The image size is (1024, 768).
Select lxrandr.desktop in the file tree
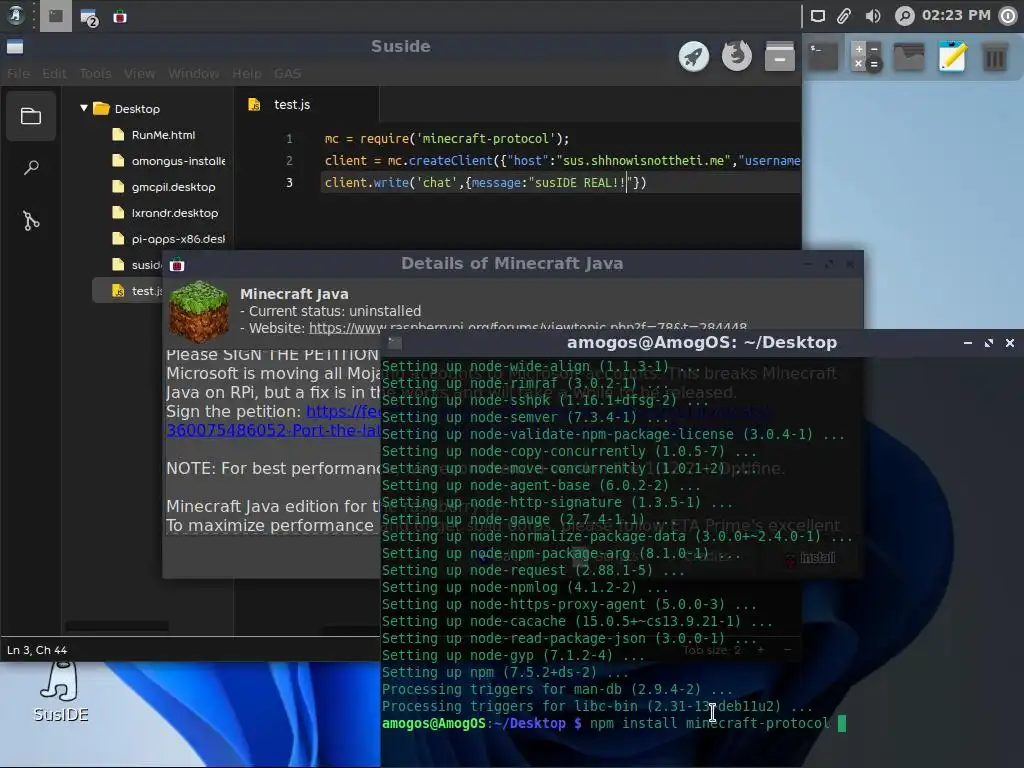point(163,213)
